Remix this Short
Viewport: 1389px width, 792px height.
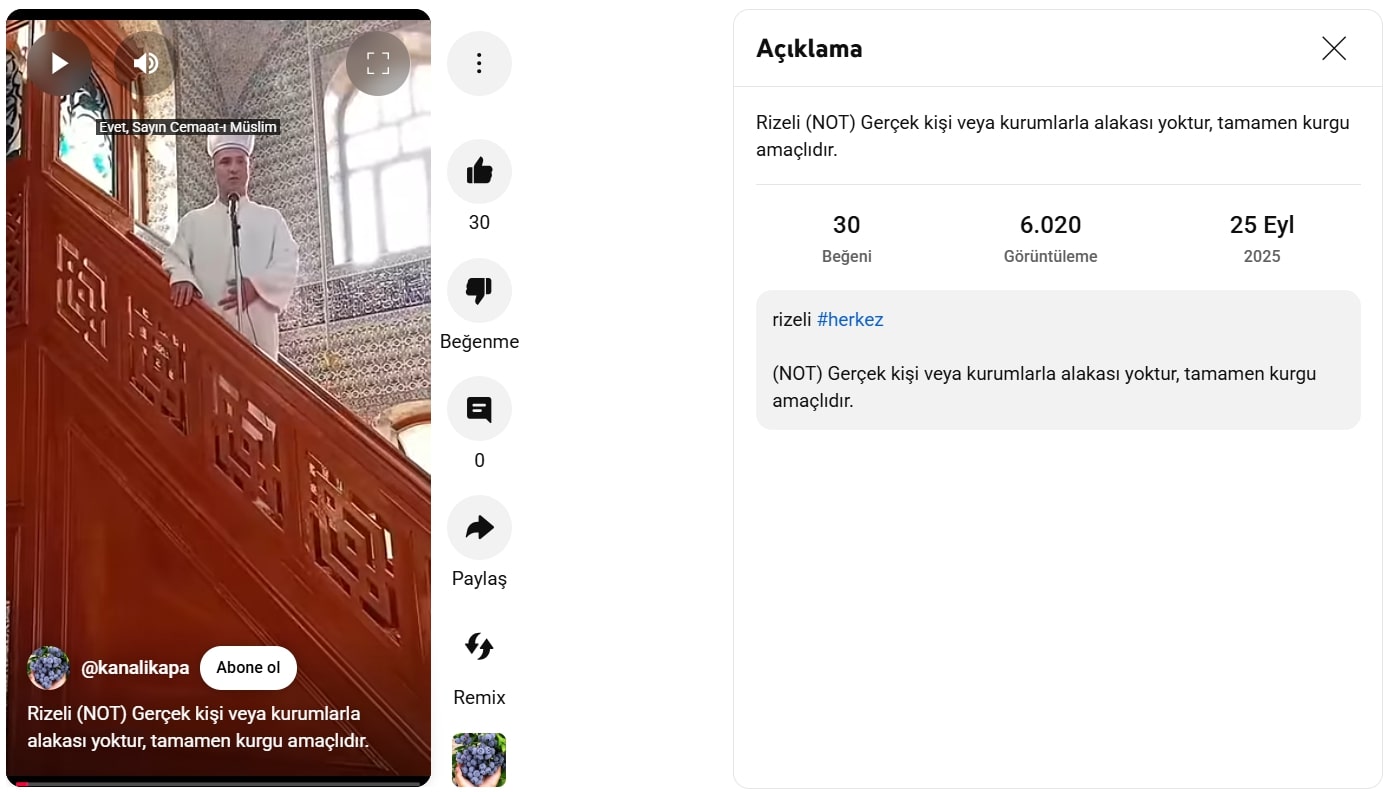[x=479, y=646]
